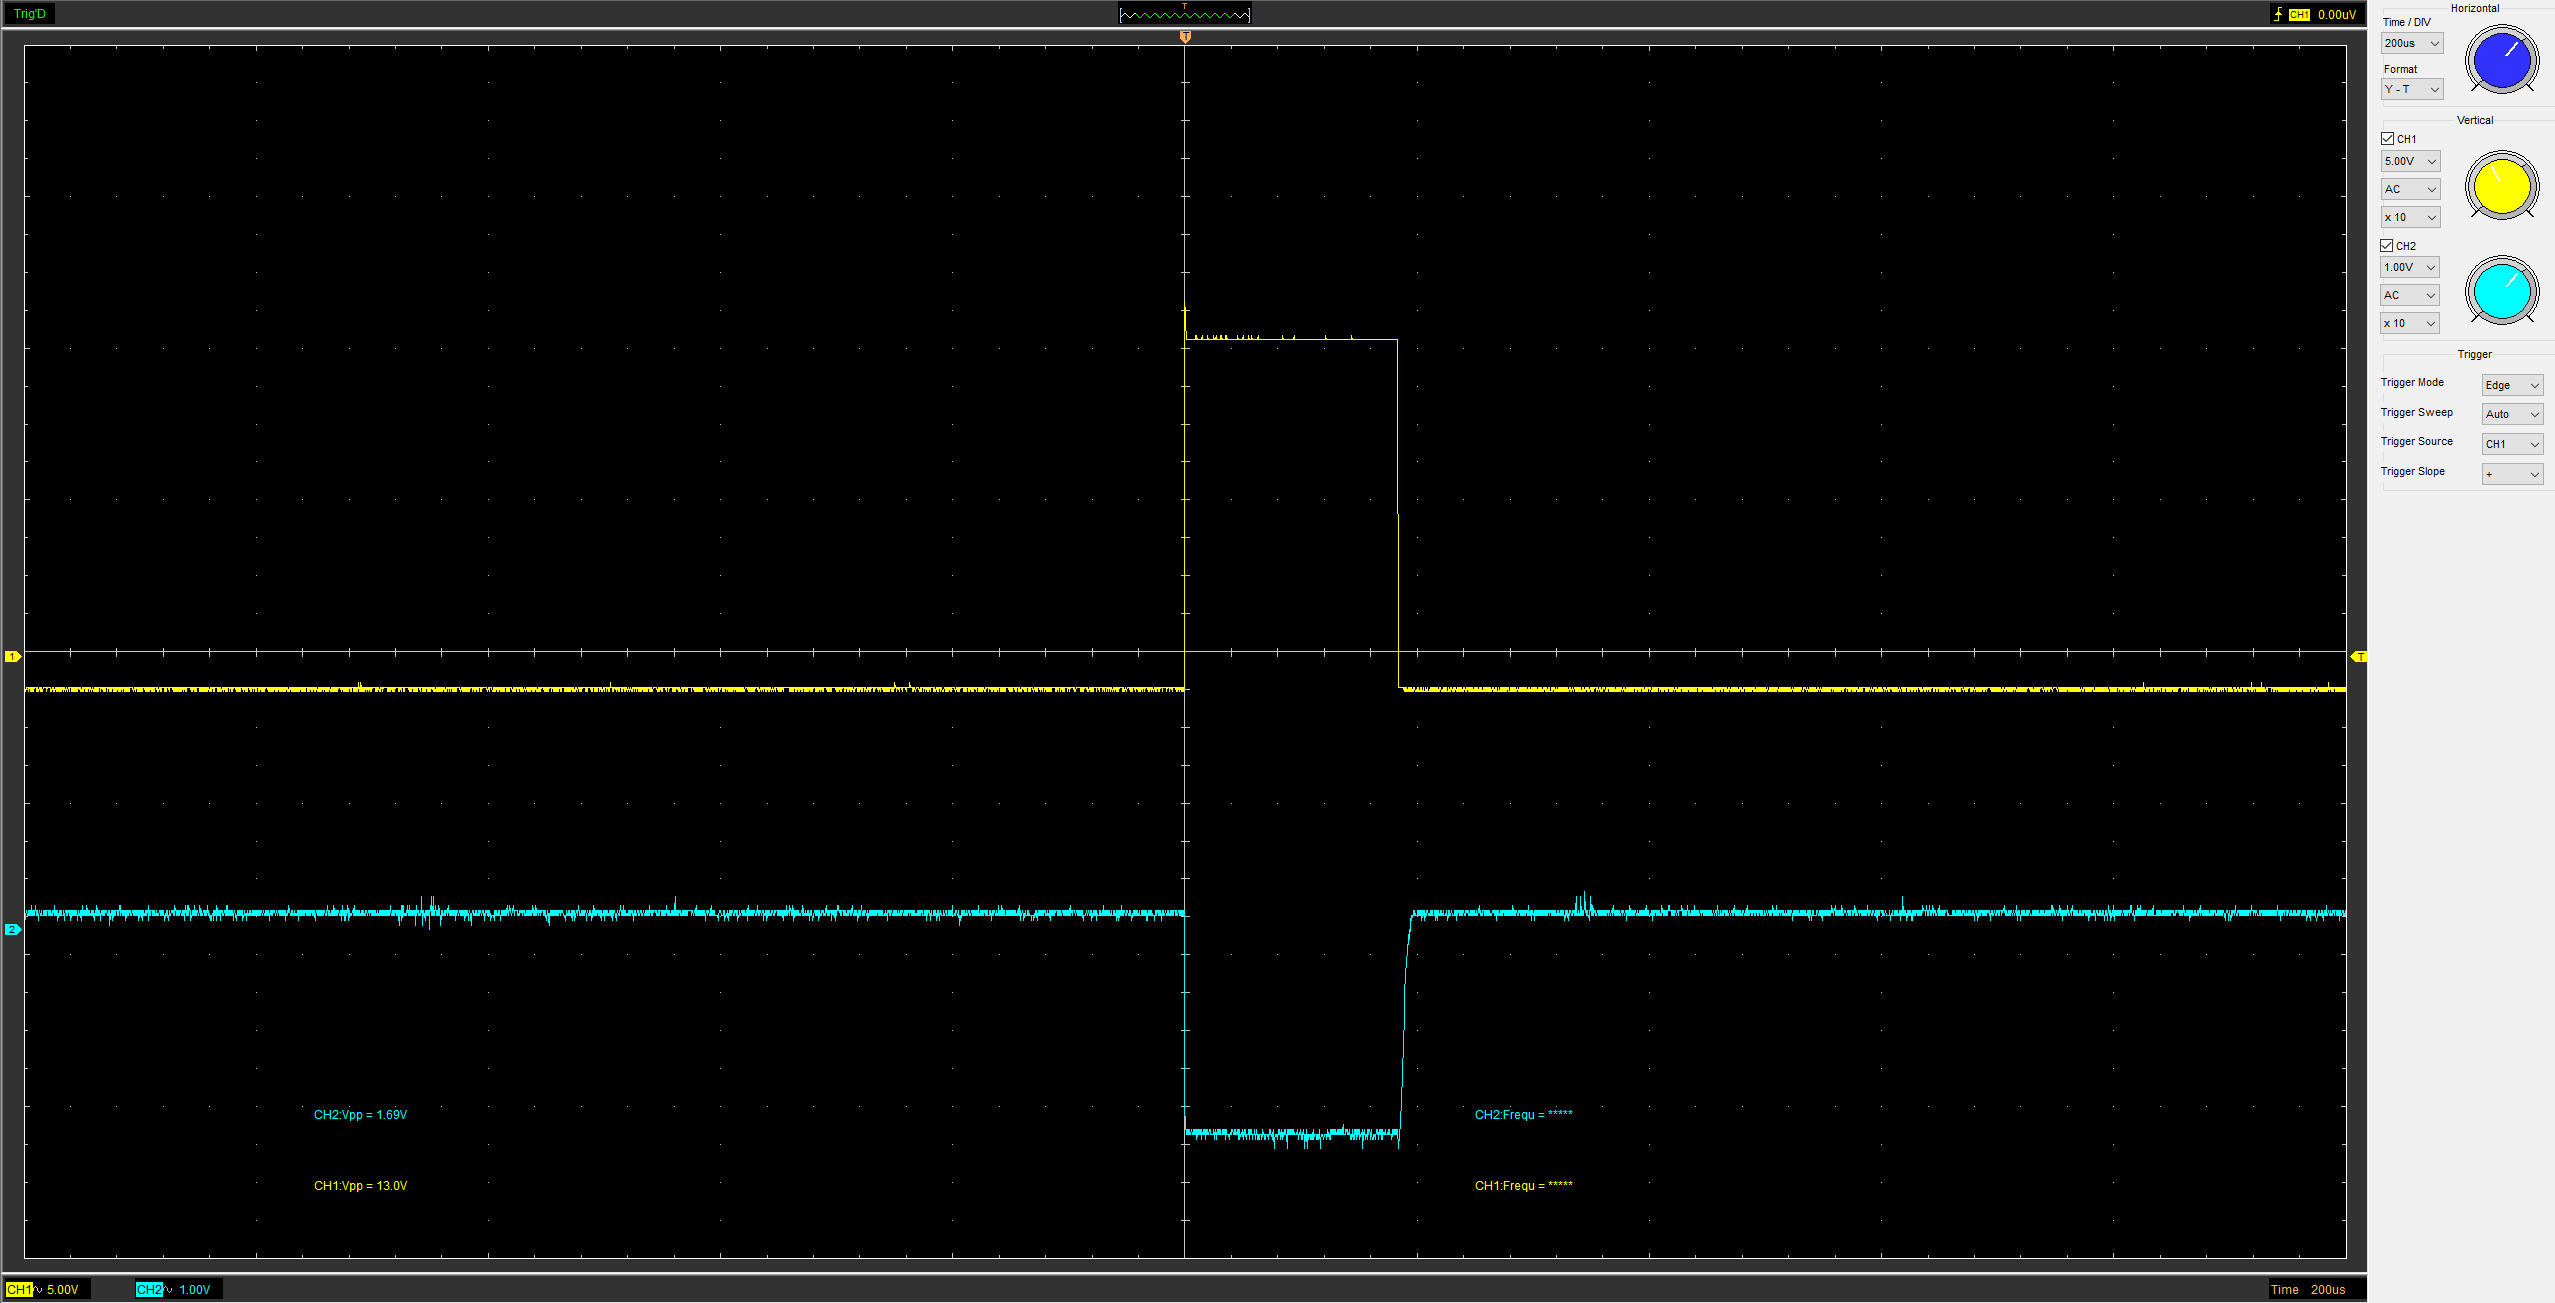The height and width of the screenshot is (1303, 2555).
Task: Toggle the CH1 channel checkbox
Action: click(x=2387, y=139)
